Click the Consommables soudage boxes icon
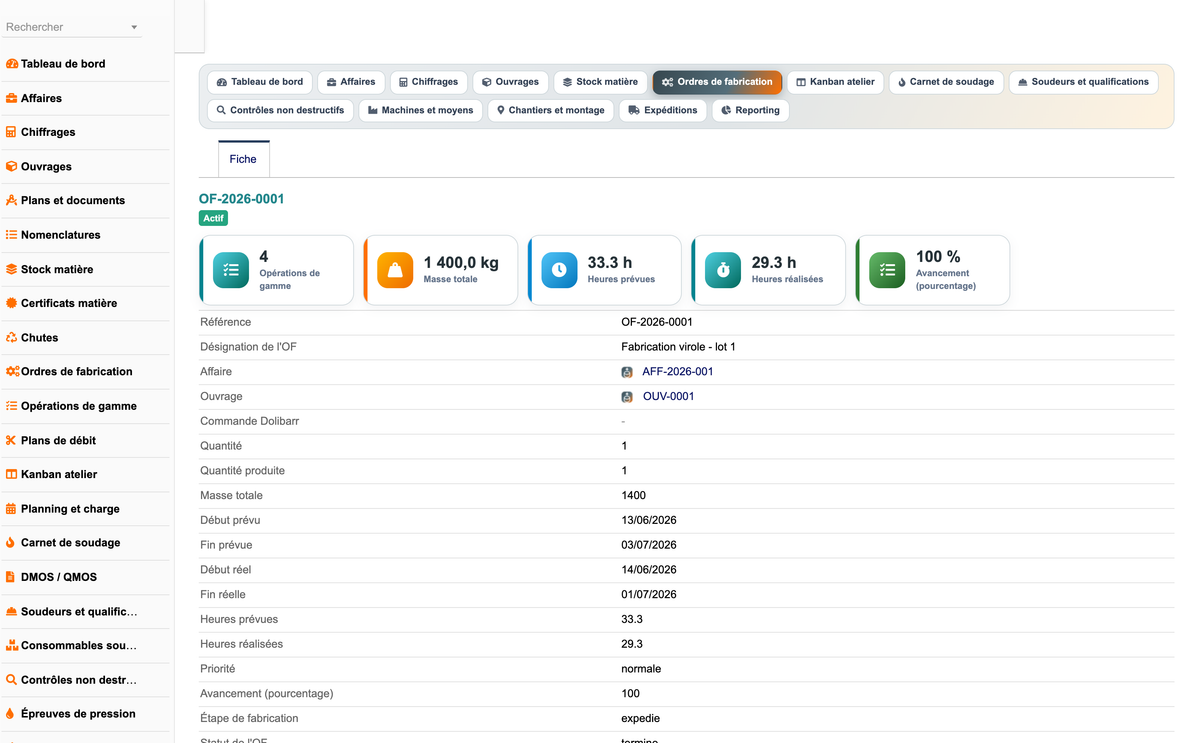Viewport: 1200px width, 743px height. pyautogui.click(x=12, y=645)
